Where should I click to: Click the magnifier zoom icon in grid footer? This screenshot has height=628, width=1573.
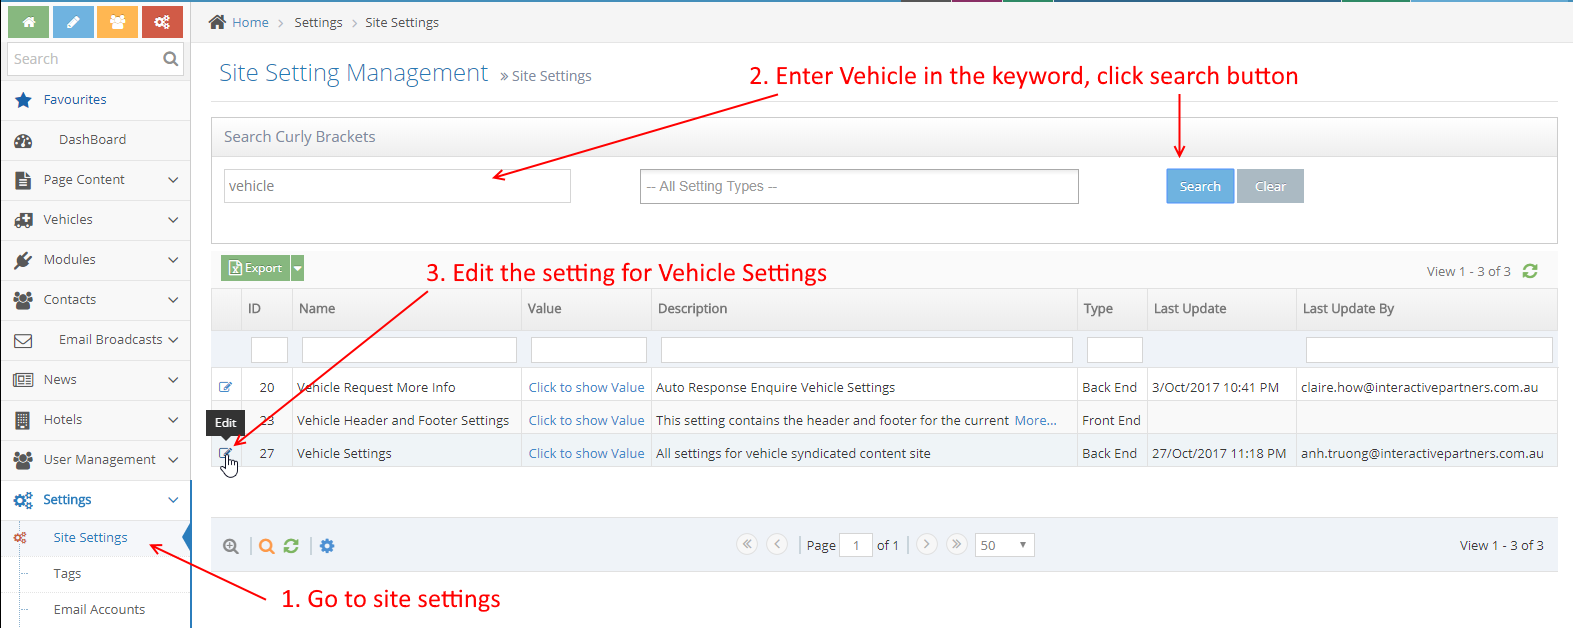pyautogui.click(x=231, y=546)
